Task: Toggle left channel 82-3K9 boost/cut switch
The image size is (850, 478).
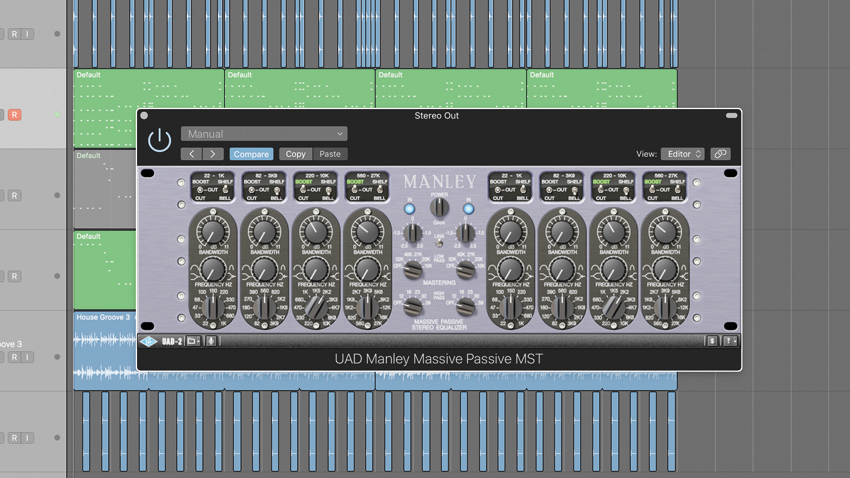Action: tap(252, 190)
